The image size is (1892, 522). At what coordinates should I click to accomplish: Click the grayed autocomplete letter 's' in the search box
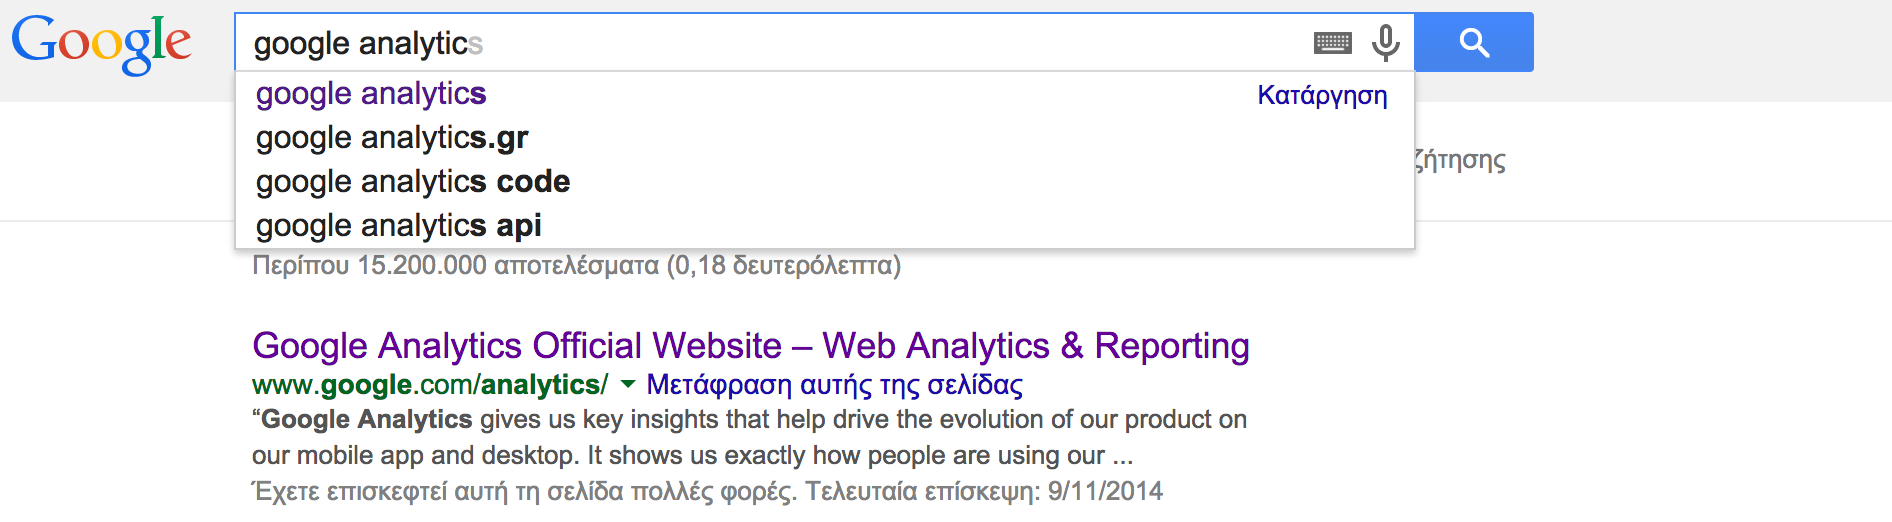point(476,44)
